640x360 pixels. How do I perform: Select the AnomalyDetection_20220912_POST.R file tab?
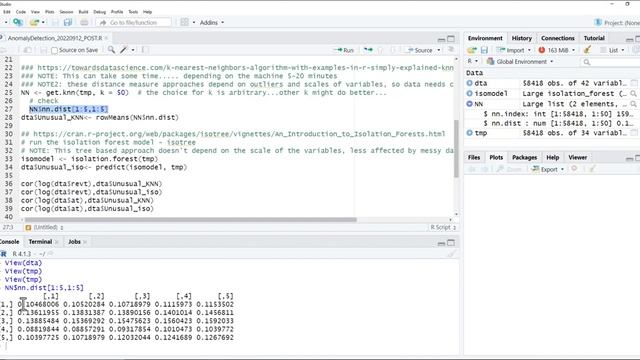55,38
